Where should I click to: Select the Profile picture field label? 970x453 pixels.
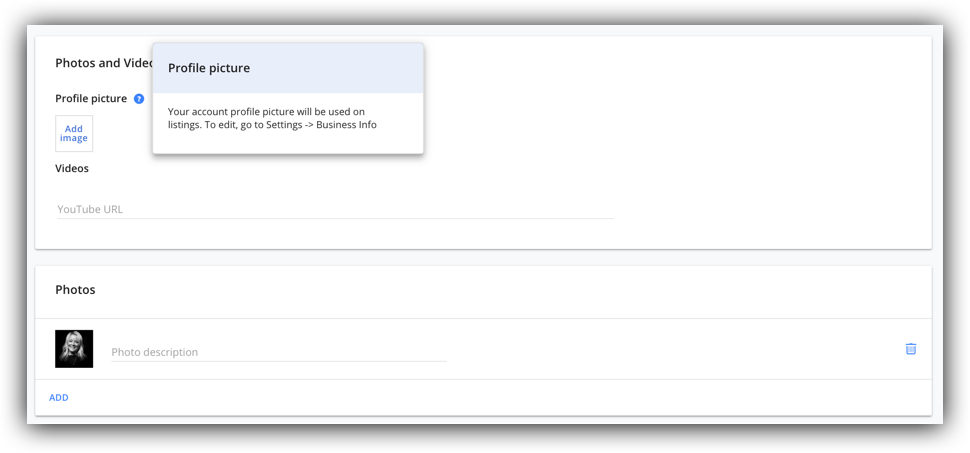[x=91, y=99]
